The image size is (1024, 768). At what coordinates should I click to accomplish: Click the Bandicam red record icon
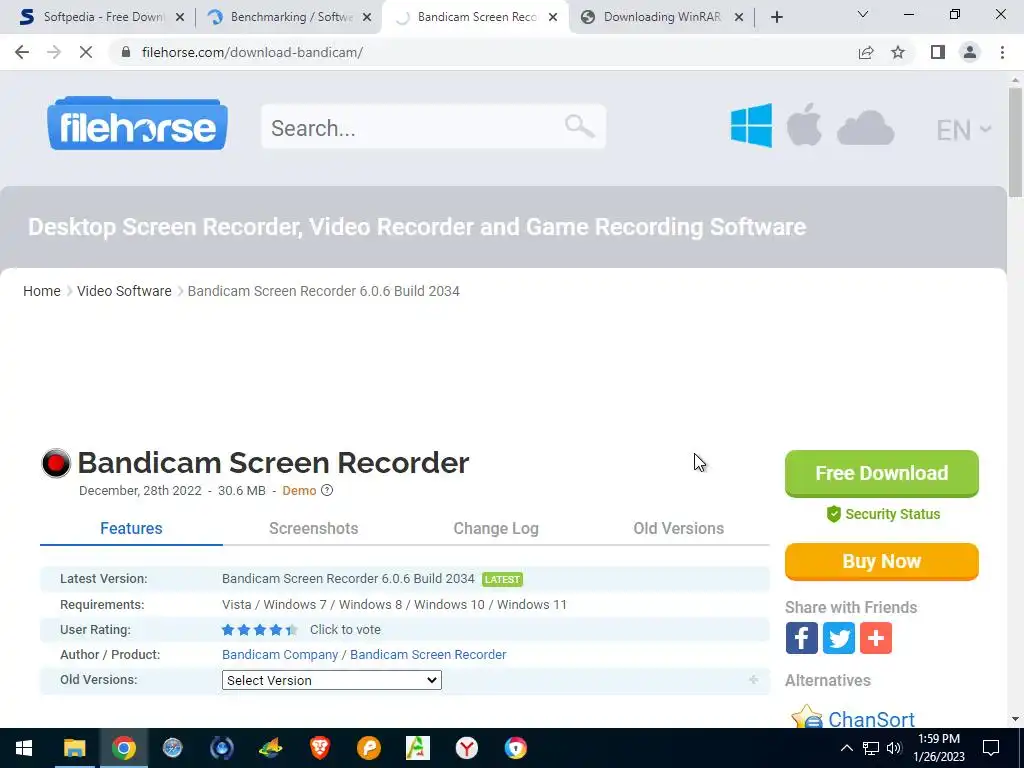(x=56, y=463)
